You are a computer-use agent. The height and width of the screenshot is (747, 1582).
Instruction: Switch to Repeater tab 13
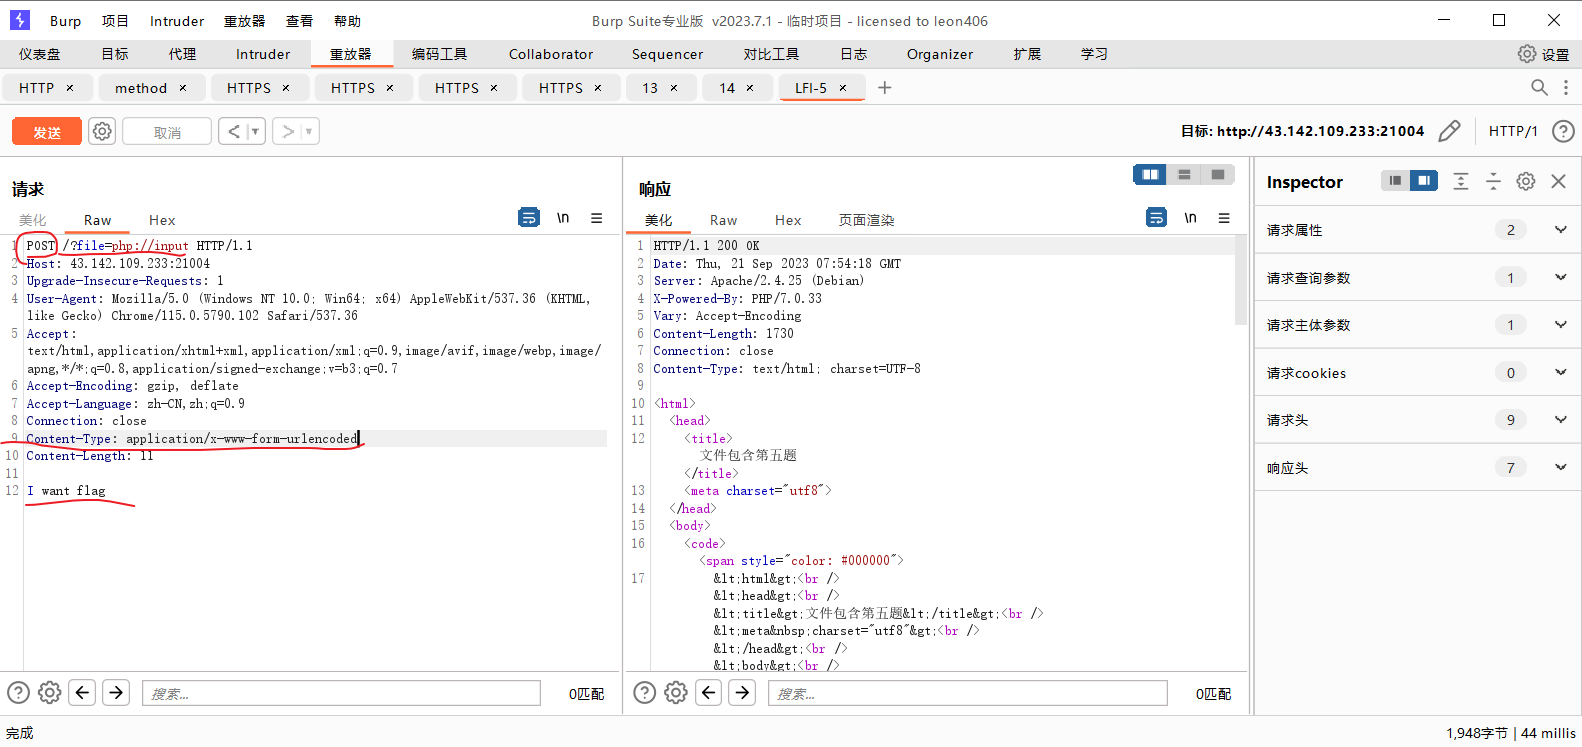point(650,88)
